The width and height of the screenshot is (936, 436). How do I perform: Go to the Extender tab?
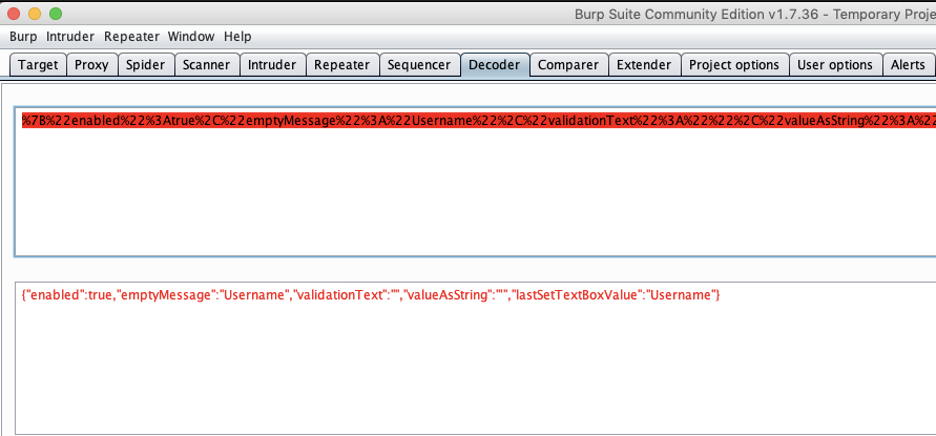(x=644, y=65)
